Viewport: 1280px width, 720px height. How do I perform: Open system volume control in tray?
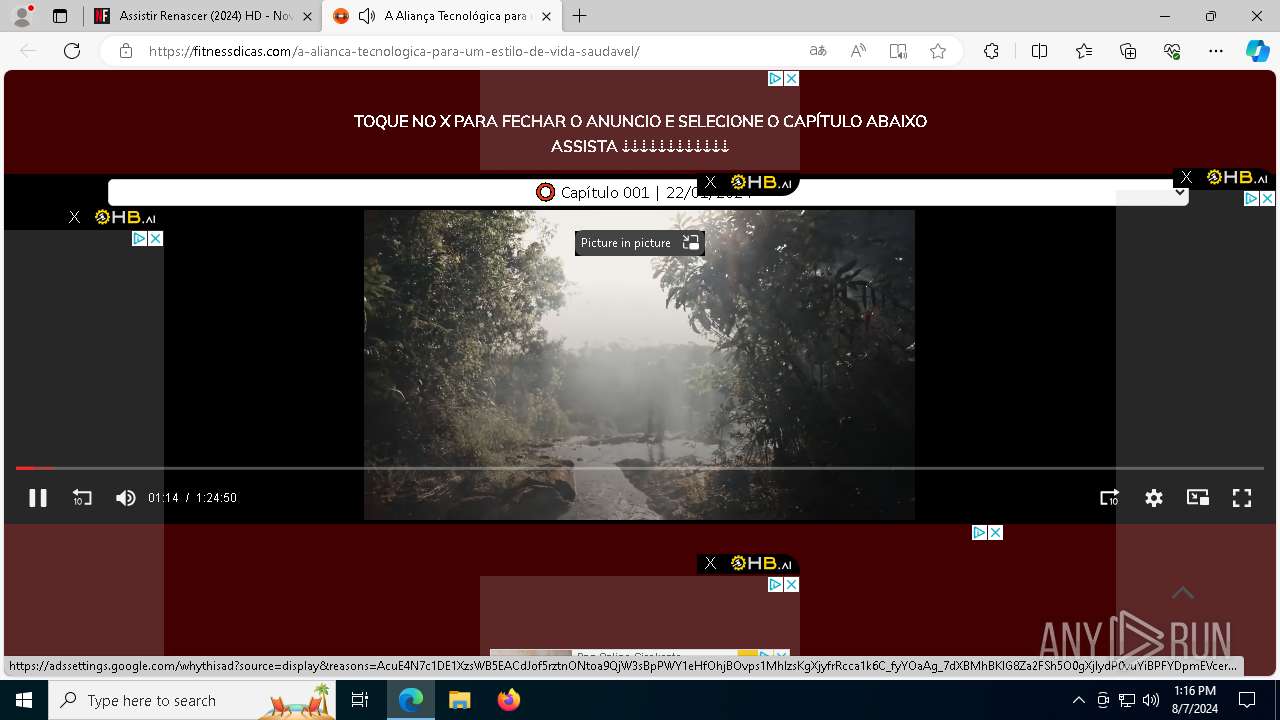coord(1151,700)
